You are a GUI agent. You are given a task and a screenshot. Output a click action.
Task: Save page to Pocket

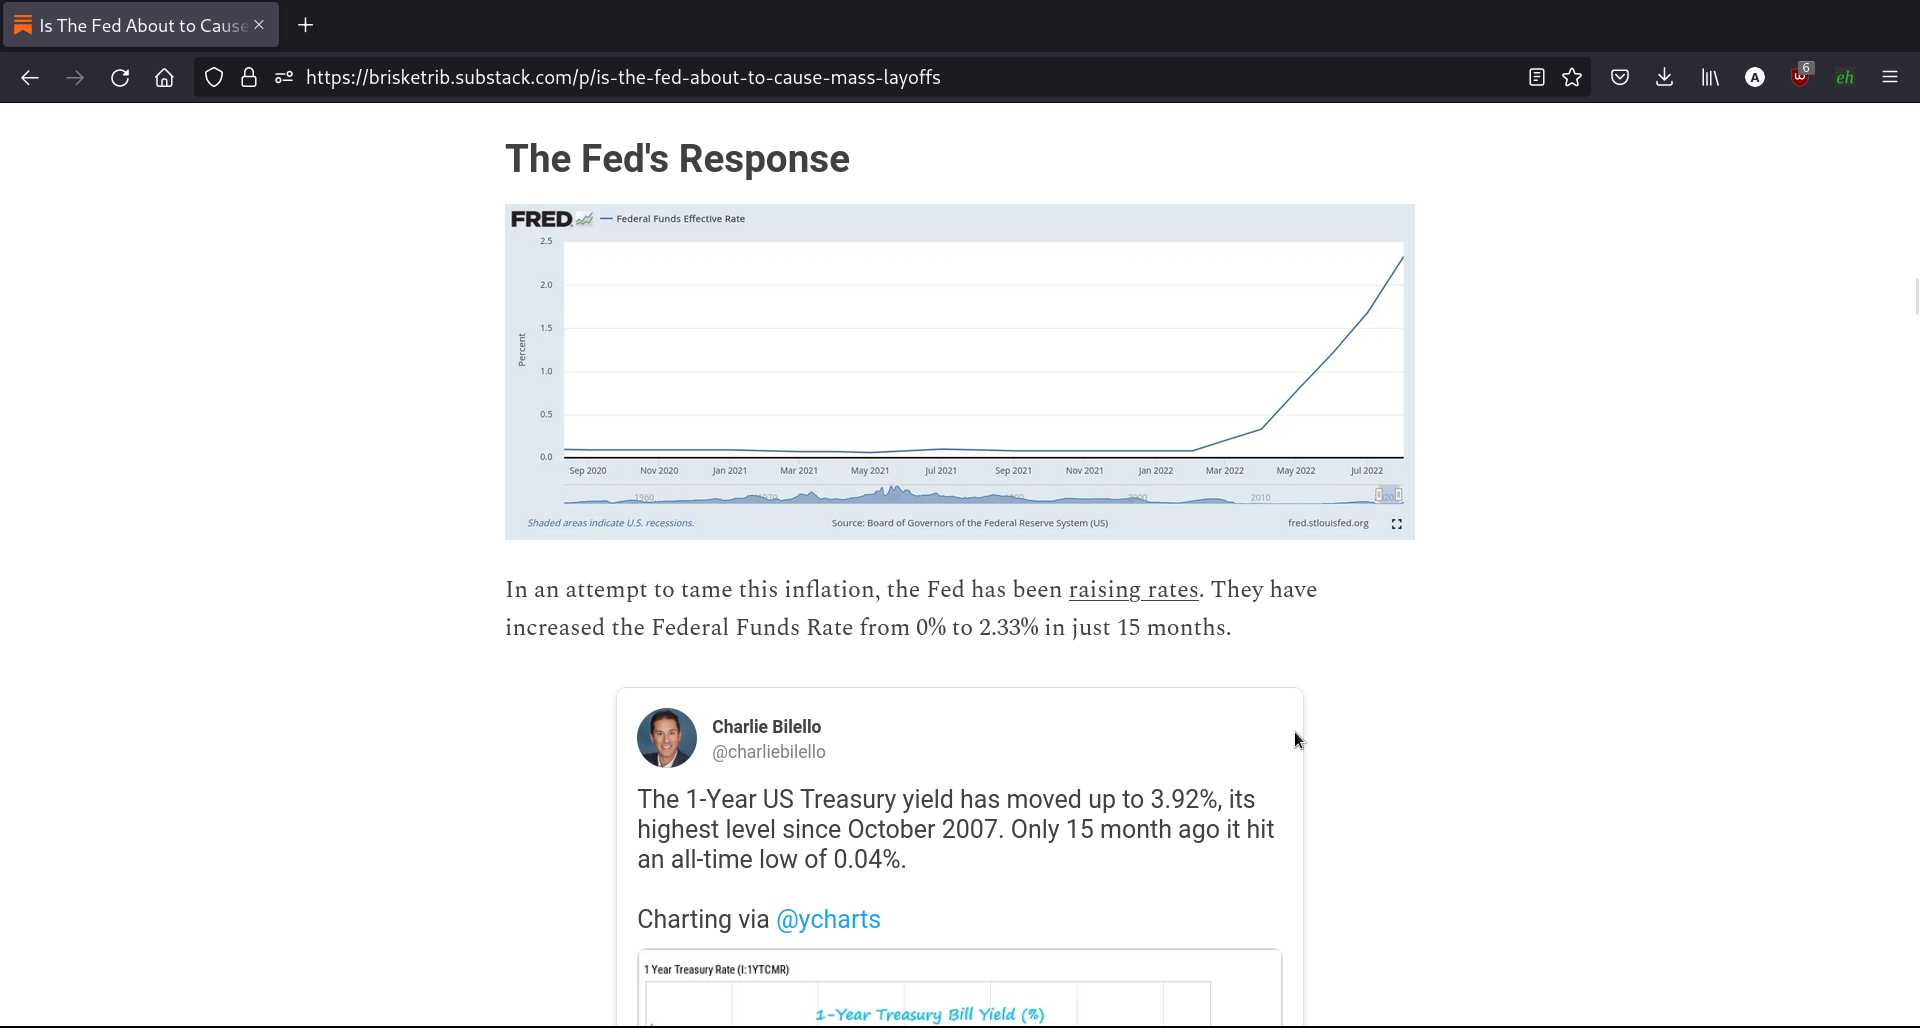coord(1620,78)
